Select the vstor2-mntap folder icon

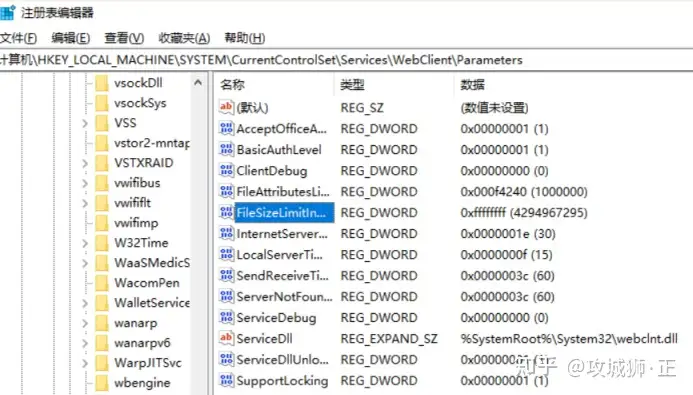click(x=102, y=143)
